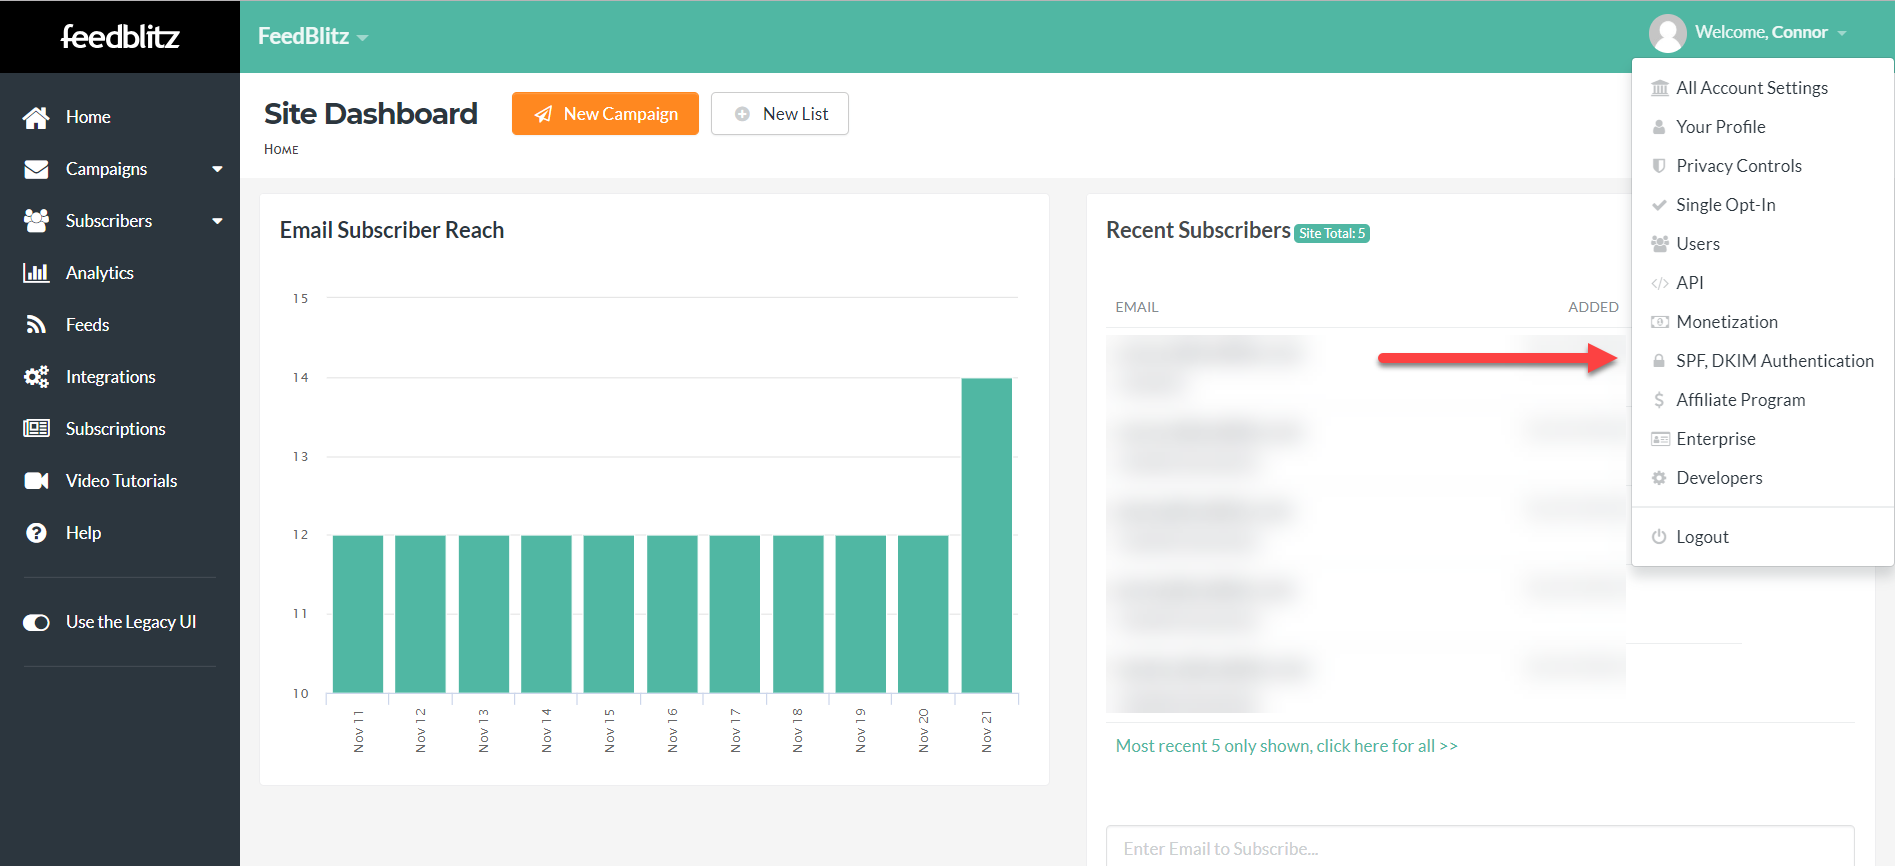The width and height of the screenshot is (1895, 866).
Task: Click the API code brackets icon
Action: [x=1659, y=283]
